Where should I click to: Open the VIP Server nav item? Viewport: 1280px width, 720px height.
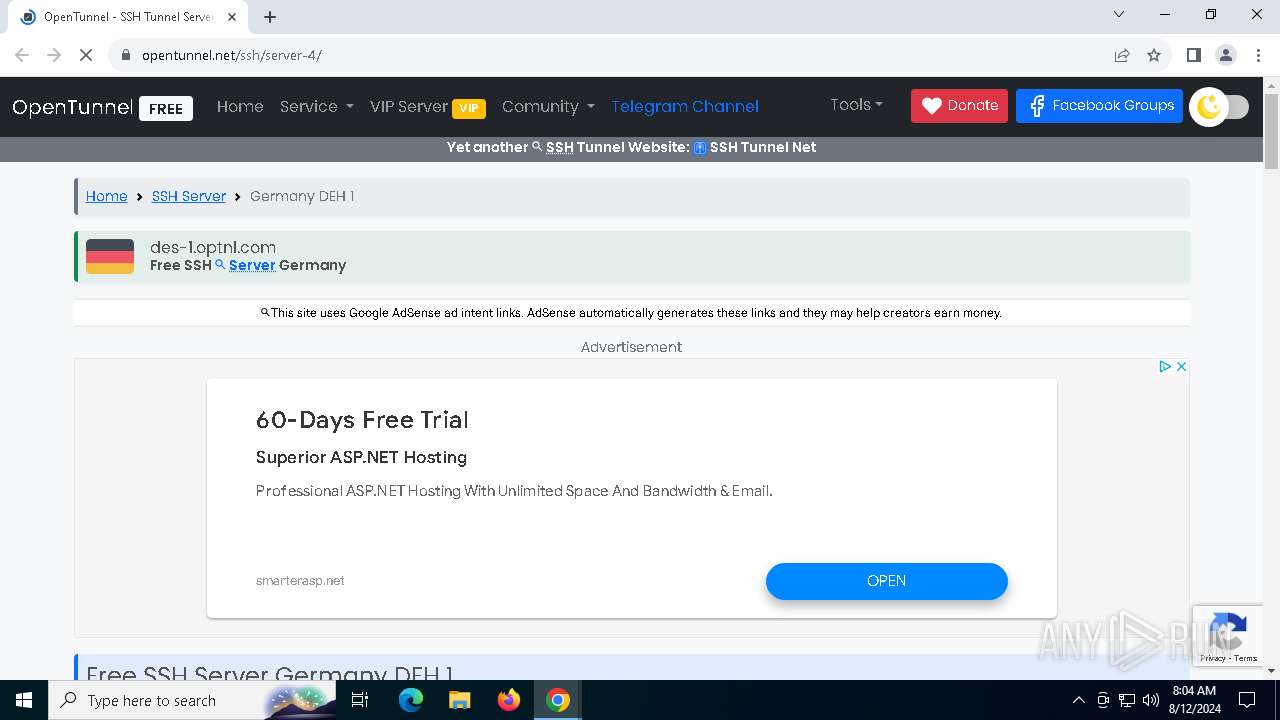click(427, 107)
